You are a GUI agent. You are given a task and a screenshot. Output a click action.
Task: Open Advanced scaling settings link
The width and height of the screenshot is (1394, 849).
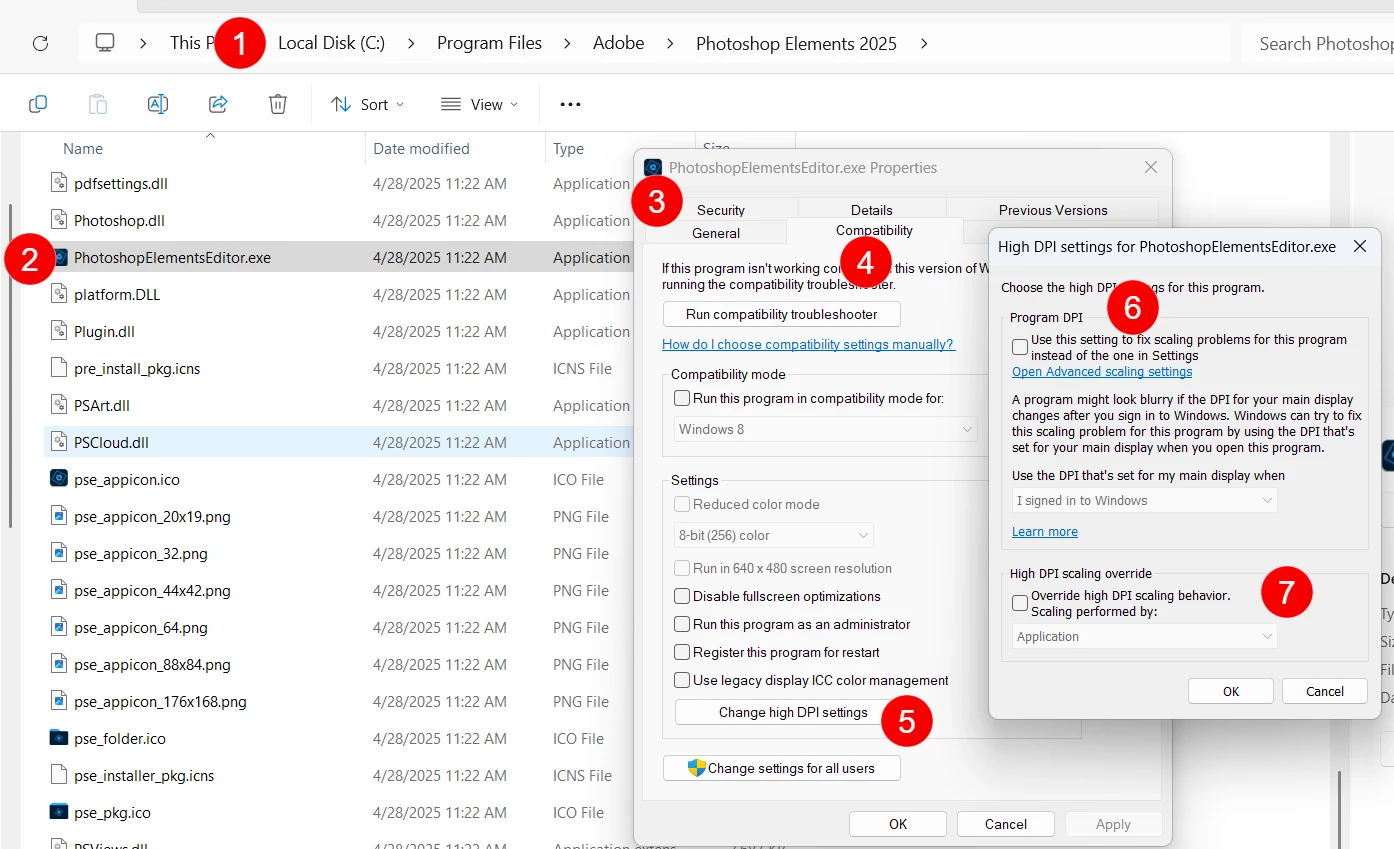click(x=1102, y=372)
